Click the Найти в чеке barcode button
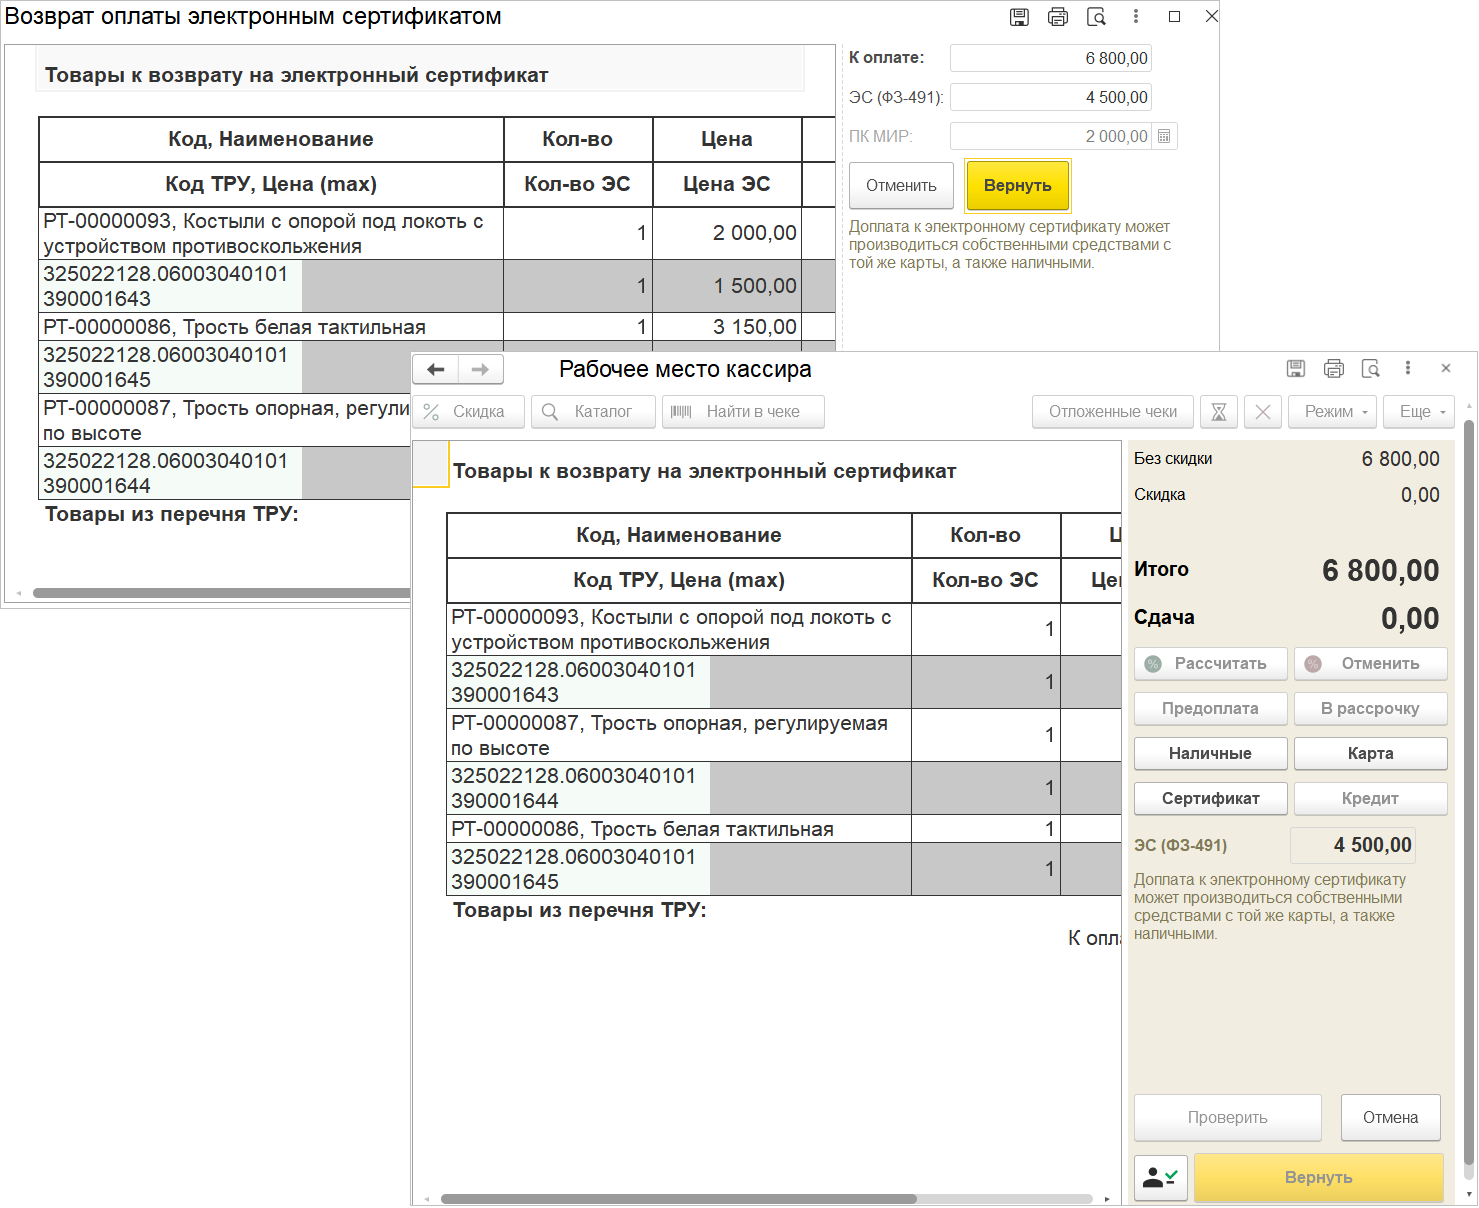The width and height of the screenshot is (1479, 1208). (x=743, y=412)
